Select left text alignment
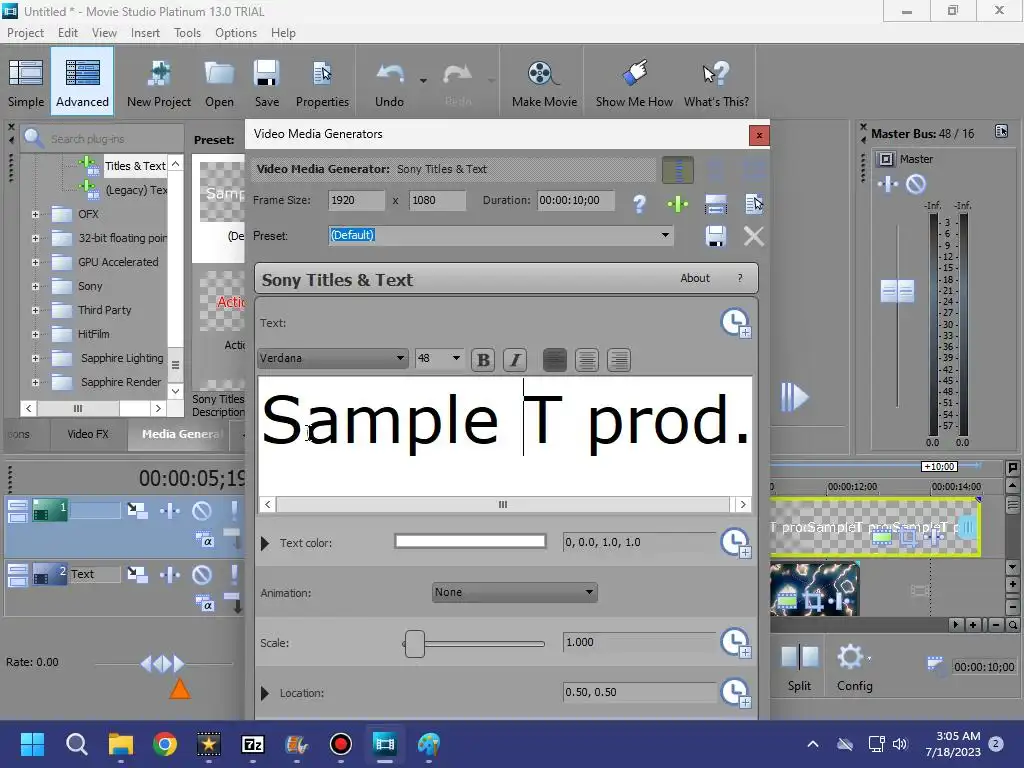This screenshot has width=1024, height=768. (x=554, y=360)
